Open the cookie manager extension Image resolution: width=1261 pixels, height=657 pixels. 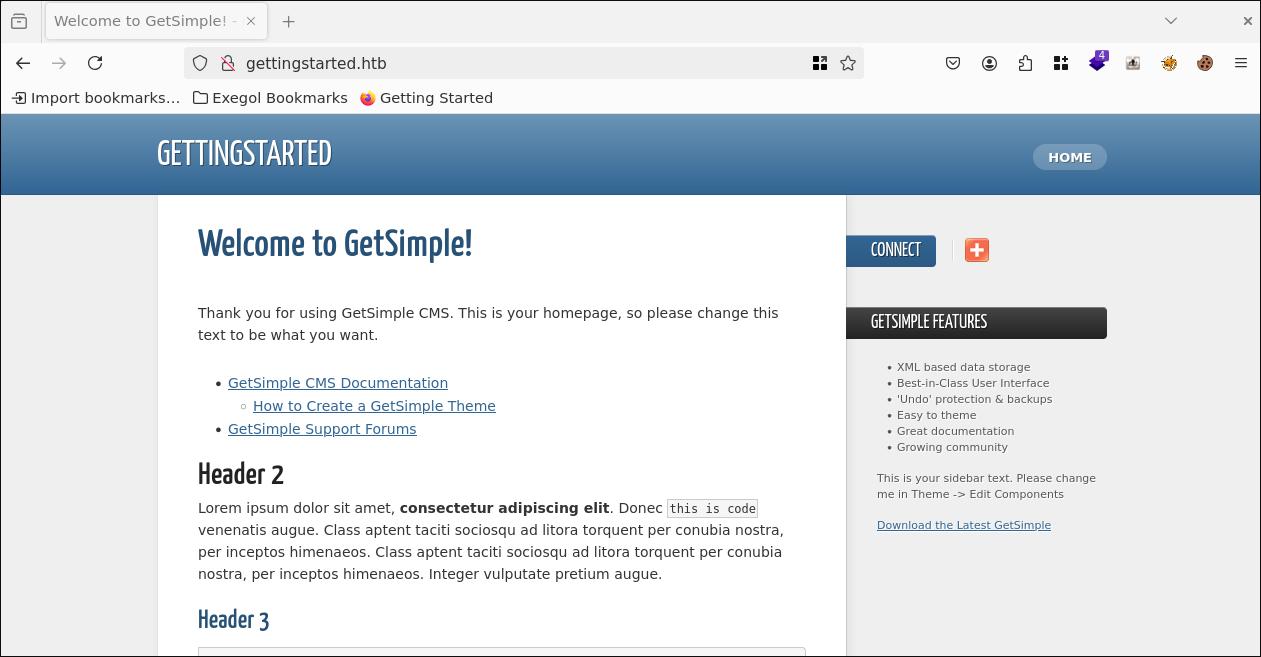(x=1204, y=62)
